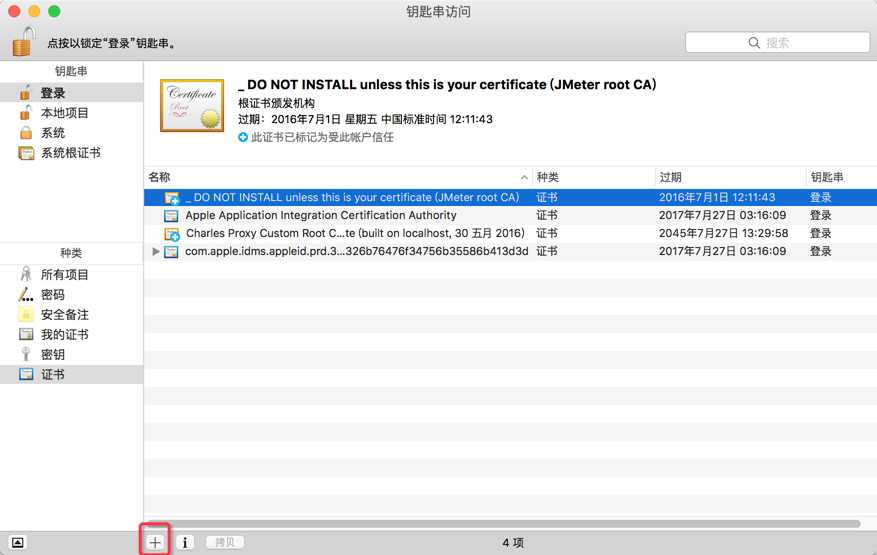The height and width of the screenshot is (555, 877).
Task: Select the JMeter root CA certificate row
Action: tap(510, 197)
